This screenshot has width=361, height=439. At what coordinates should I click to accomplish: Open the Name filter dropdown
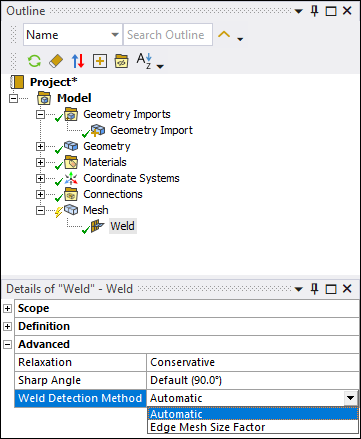(x=115, y=35)
